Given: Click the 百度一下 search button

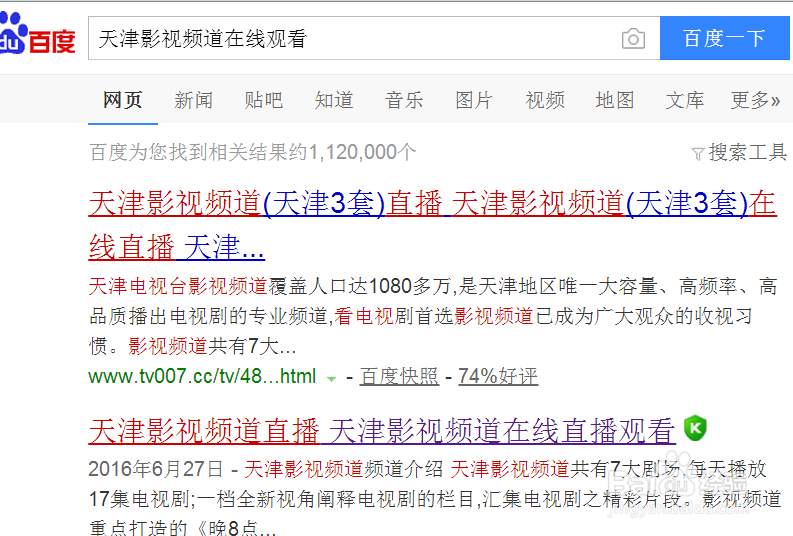Looking at the screenshot, I should click(x=725, y=38).
